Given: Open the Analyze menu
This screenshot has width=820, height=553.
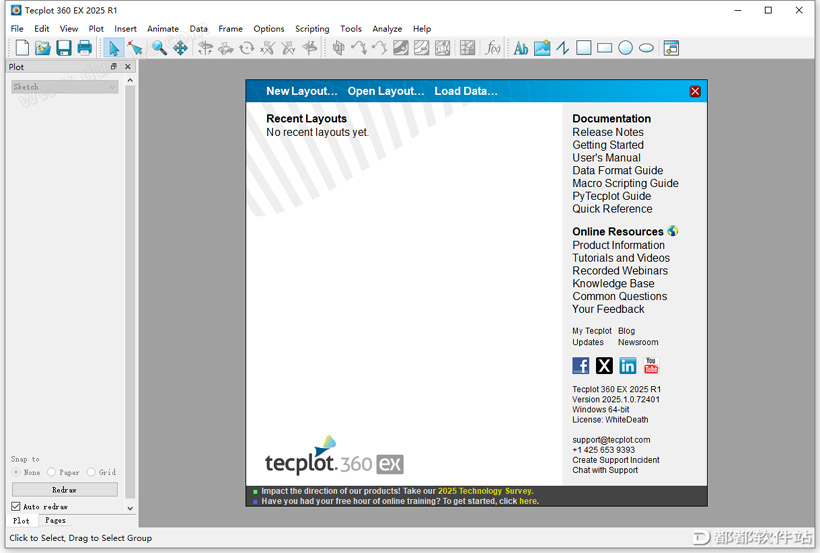Looking at the screenshot, I should (387, 29).
